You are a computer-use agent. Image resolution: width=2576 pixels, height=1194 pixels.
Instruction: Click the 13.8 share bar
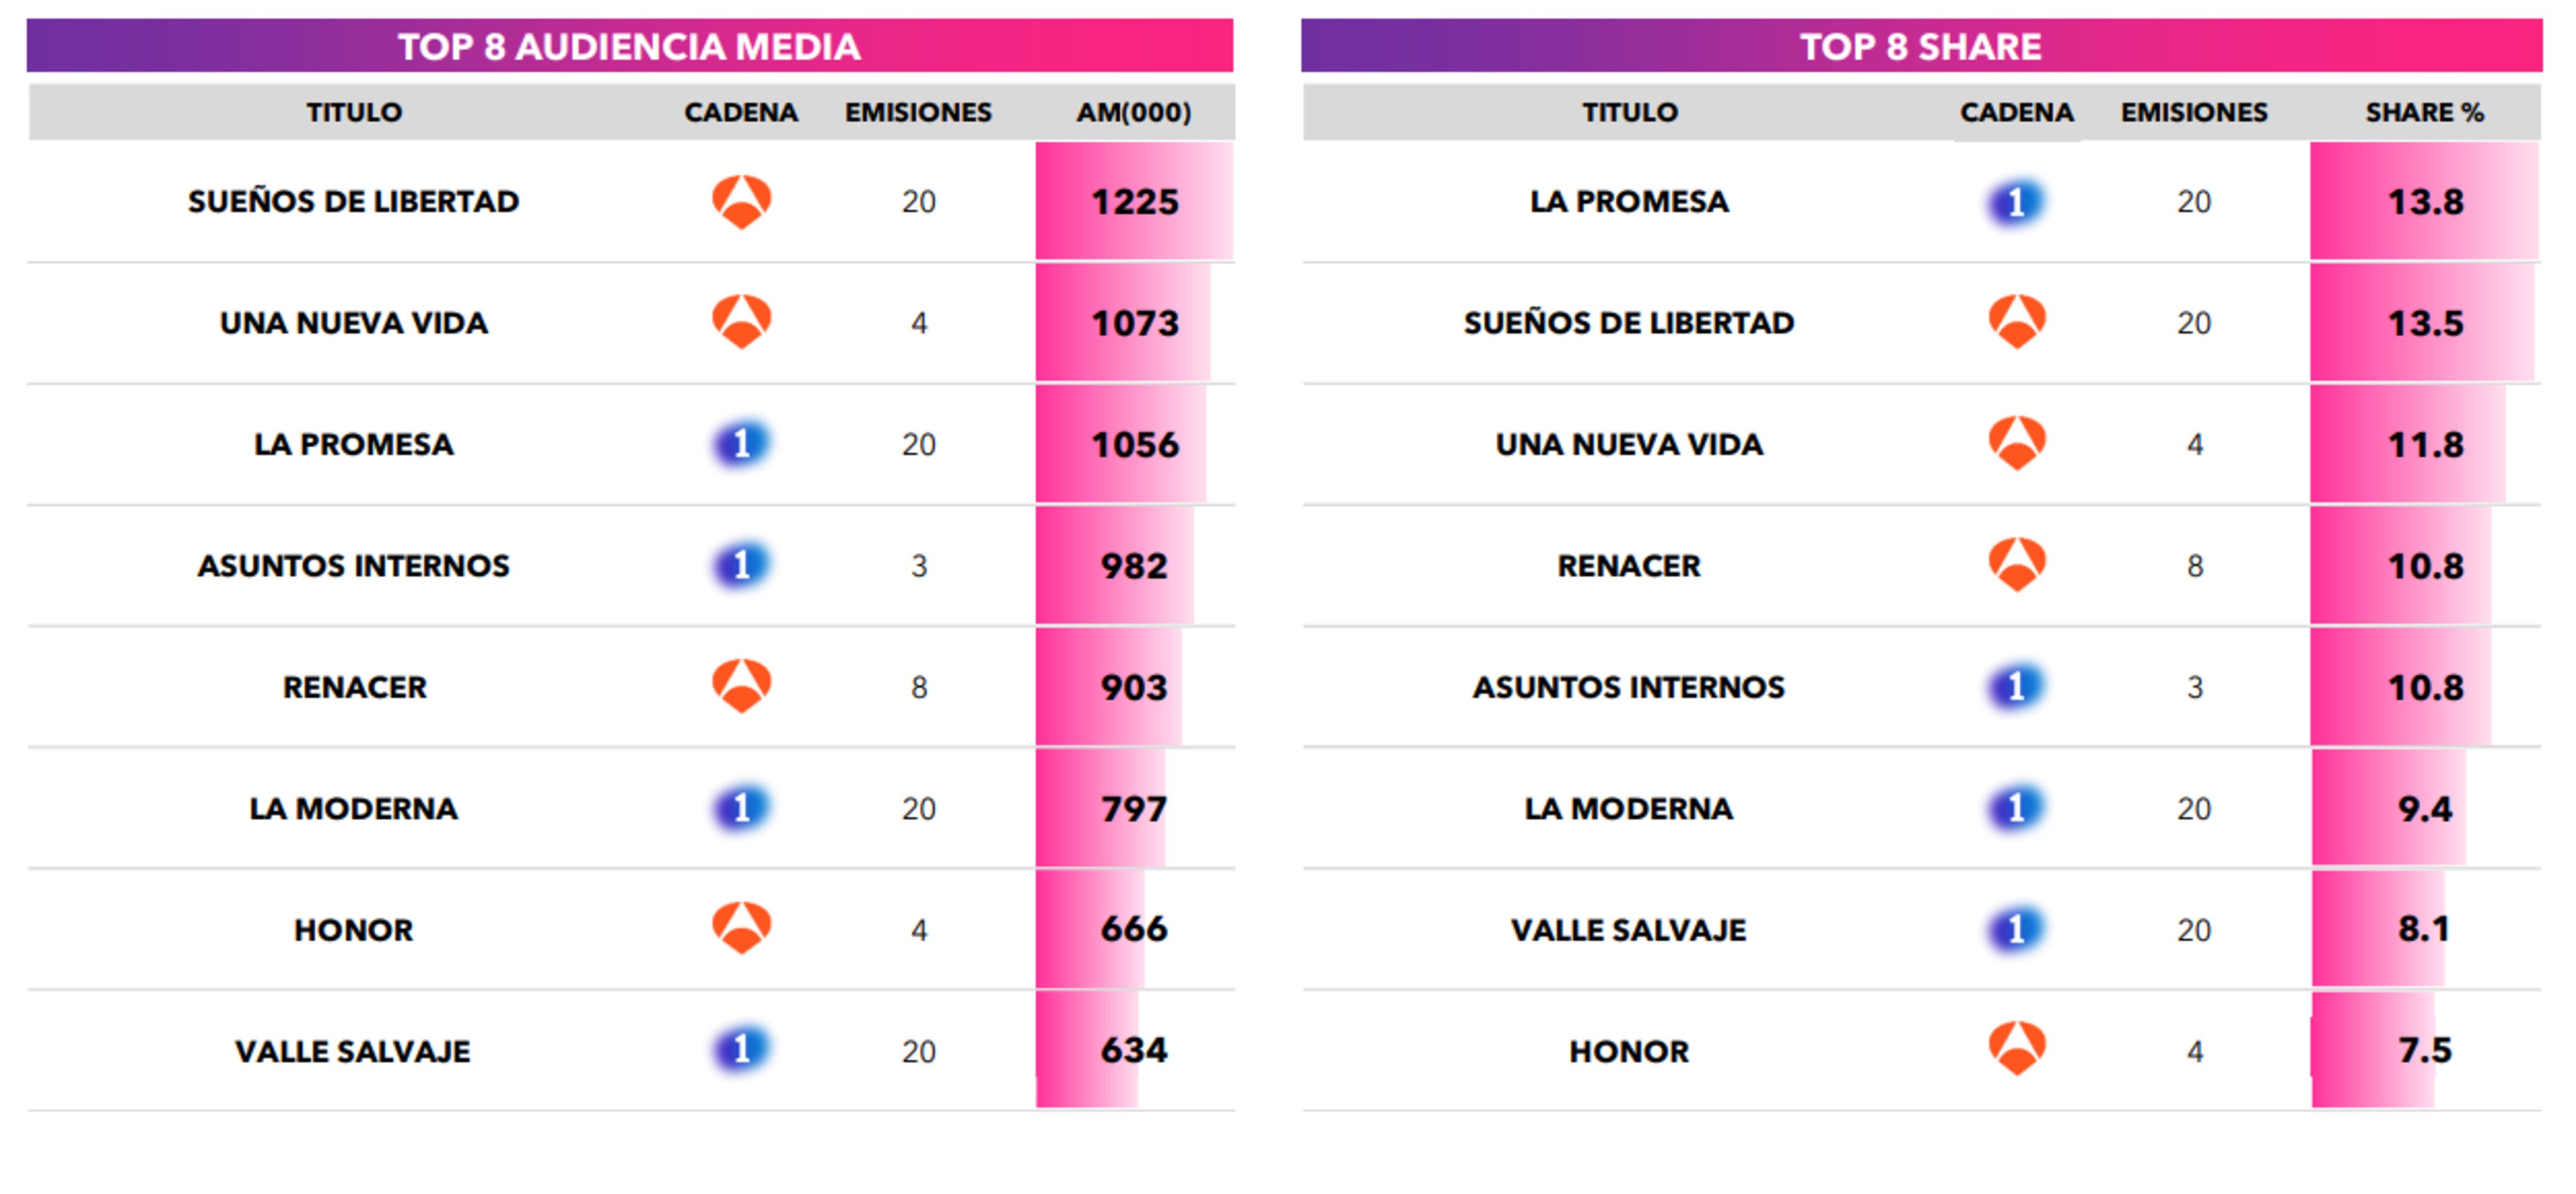(2423, 202)
